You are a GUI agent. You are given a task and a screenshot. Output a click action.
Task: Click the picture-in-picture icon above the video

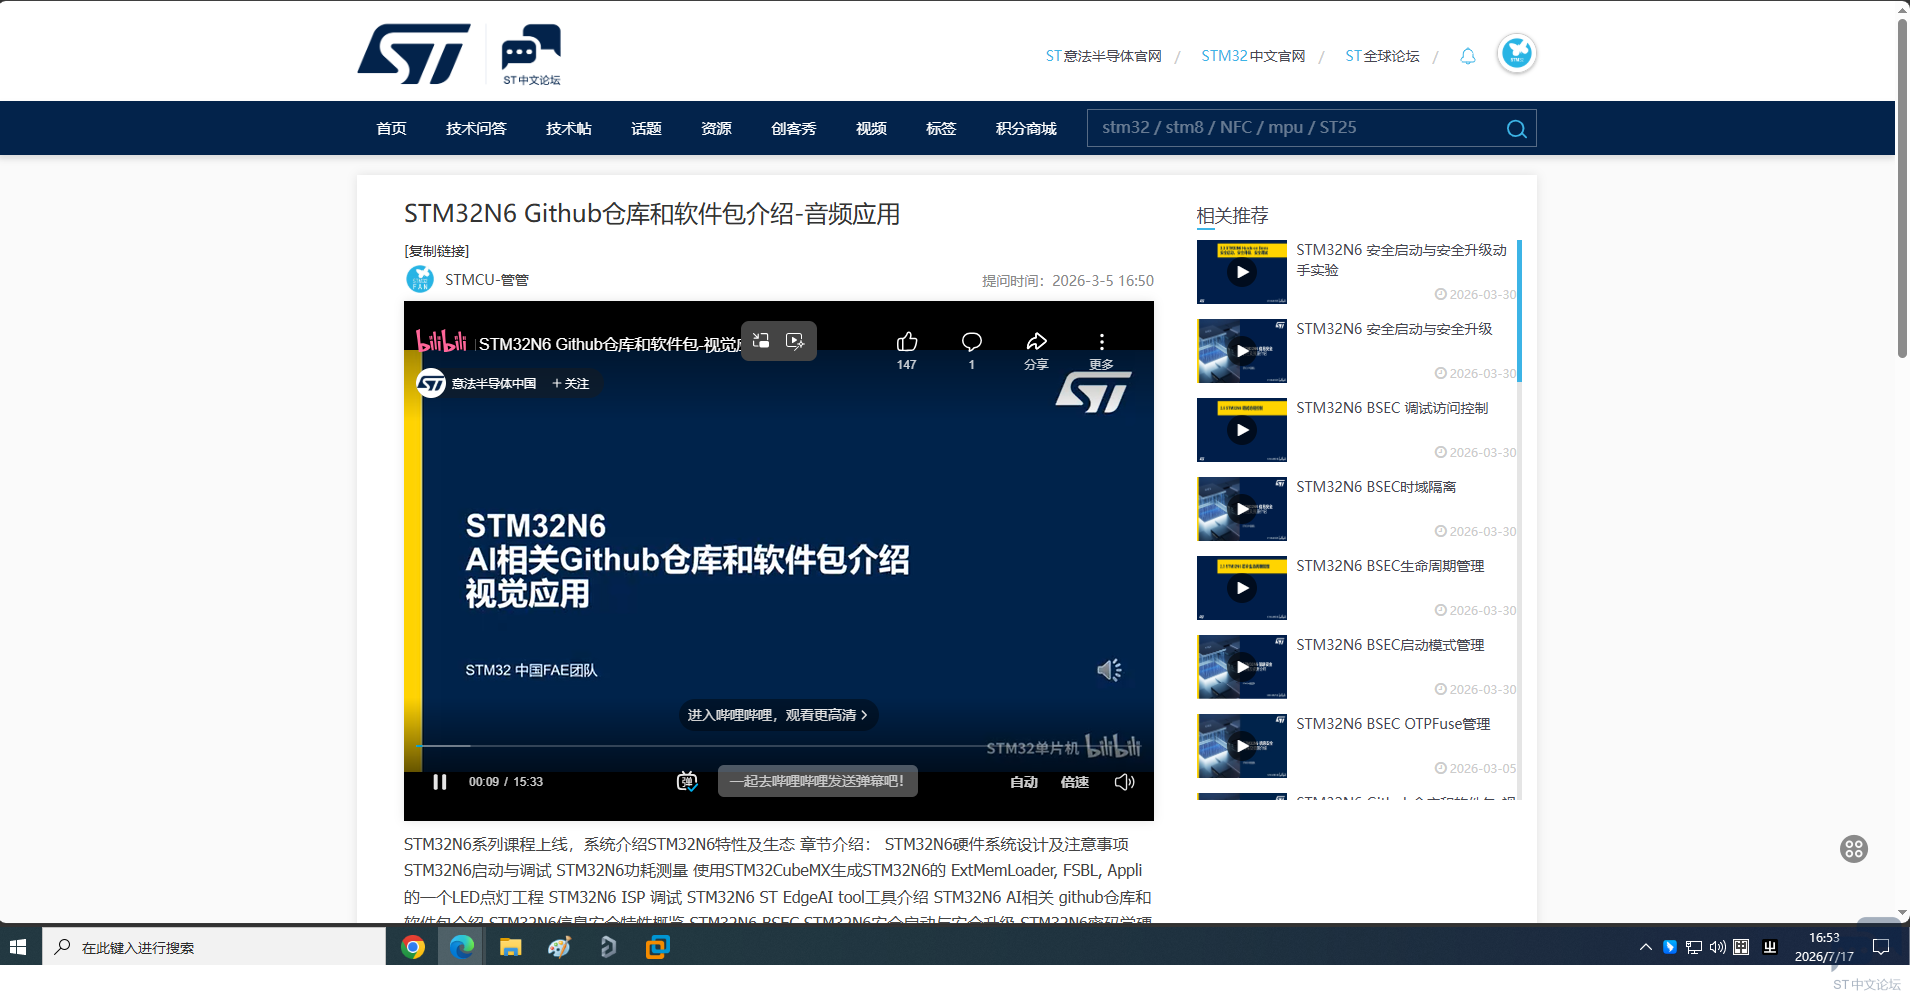[x=761, y=341]
